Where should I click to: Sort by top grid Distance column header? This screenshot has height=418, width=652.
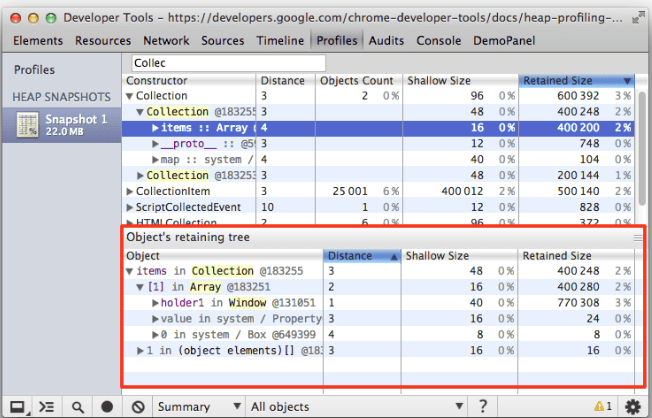286,81
